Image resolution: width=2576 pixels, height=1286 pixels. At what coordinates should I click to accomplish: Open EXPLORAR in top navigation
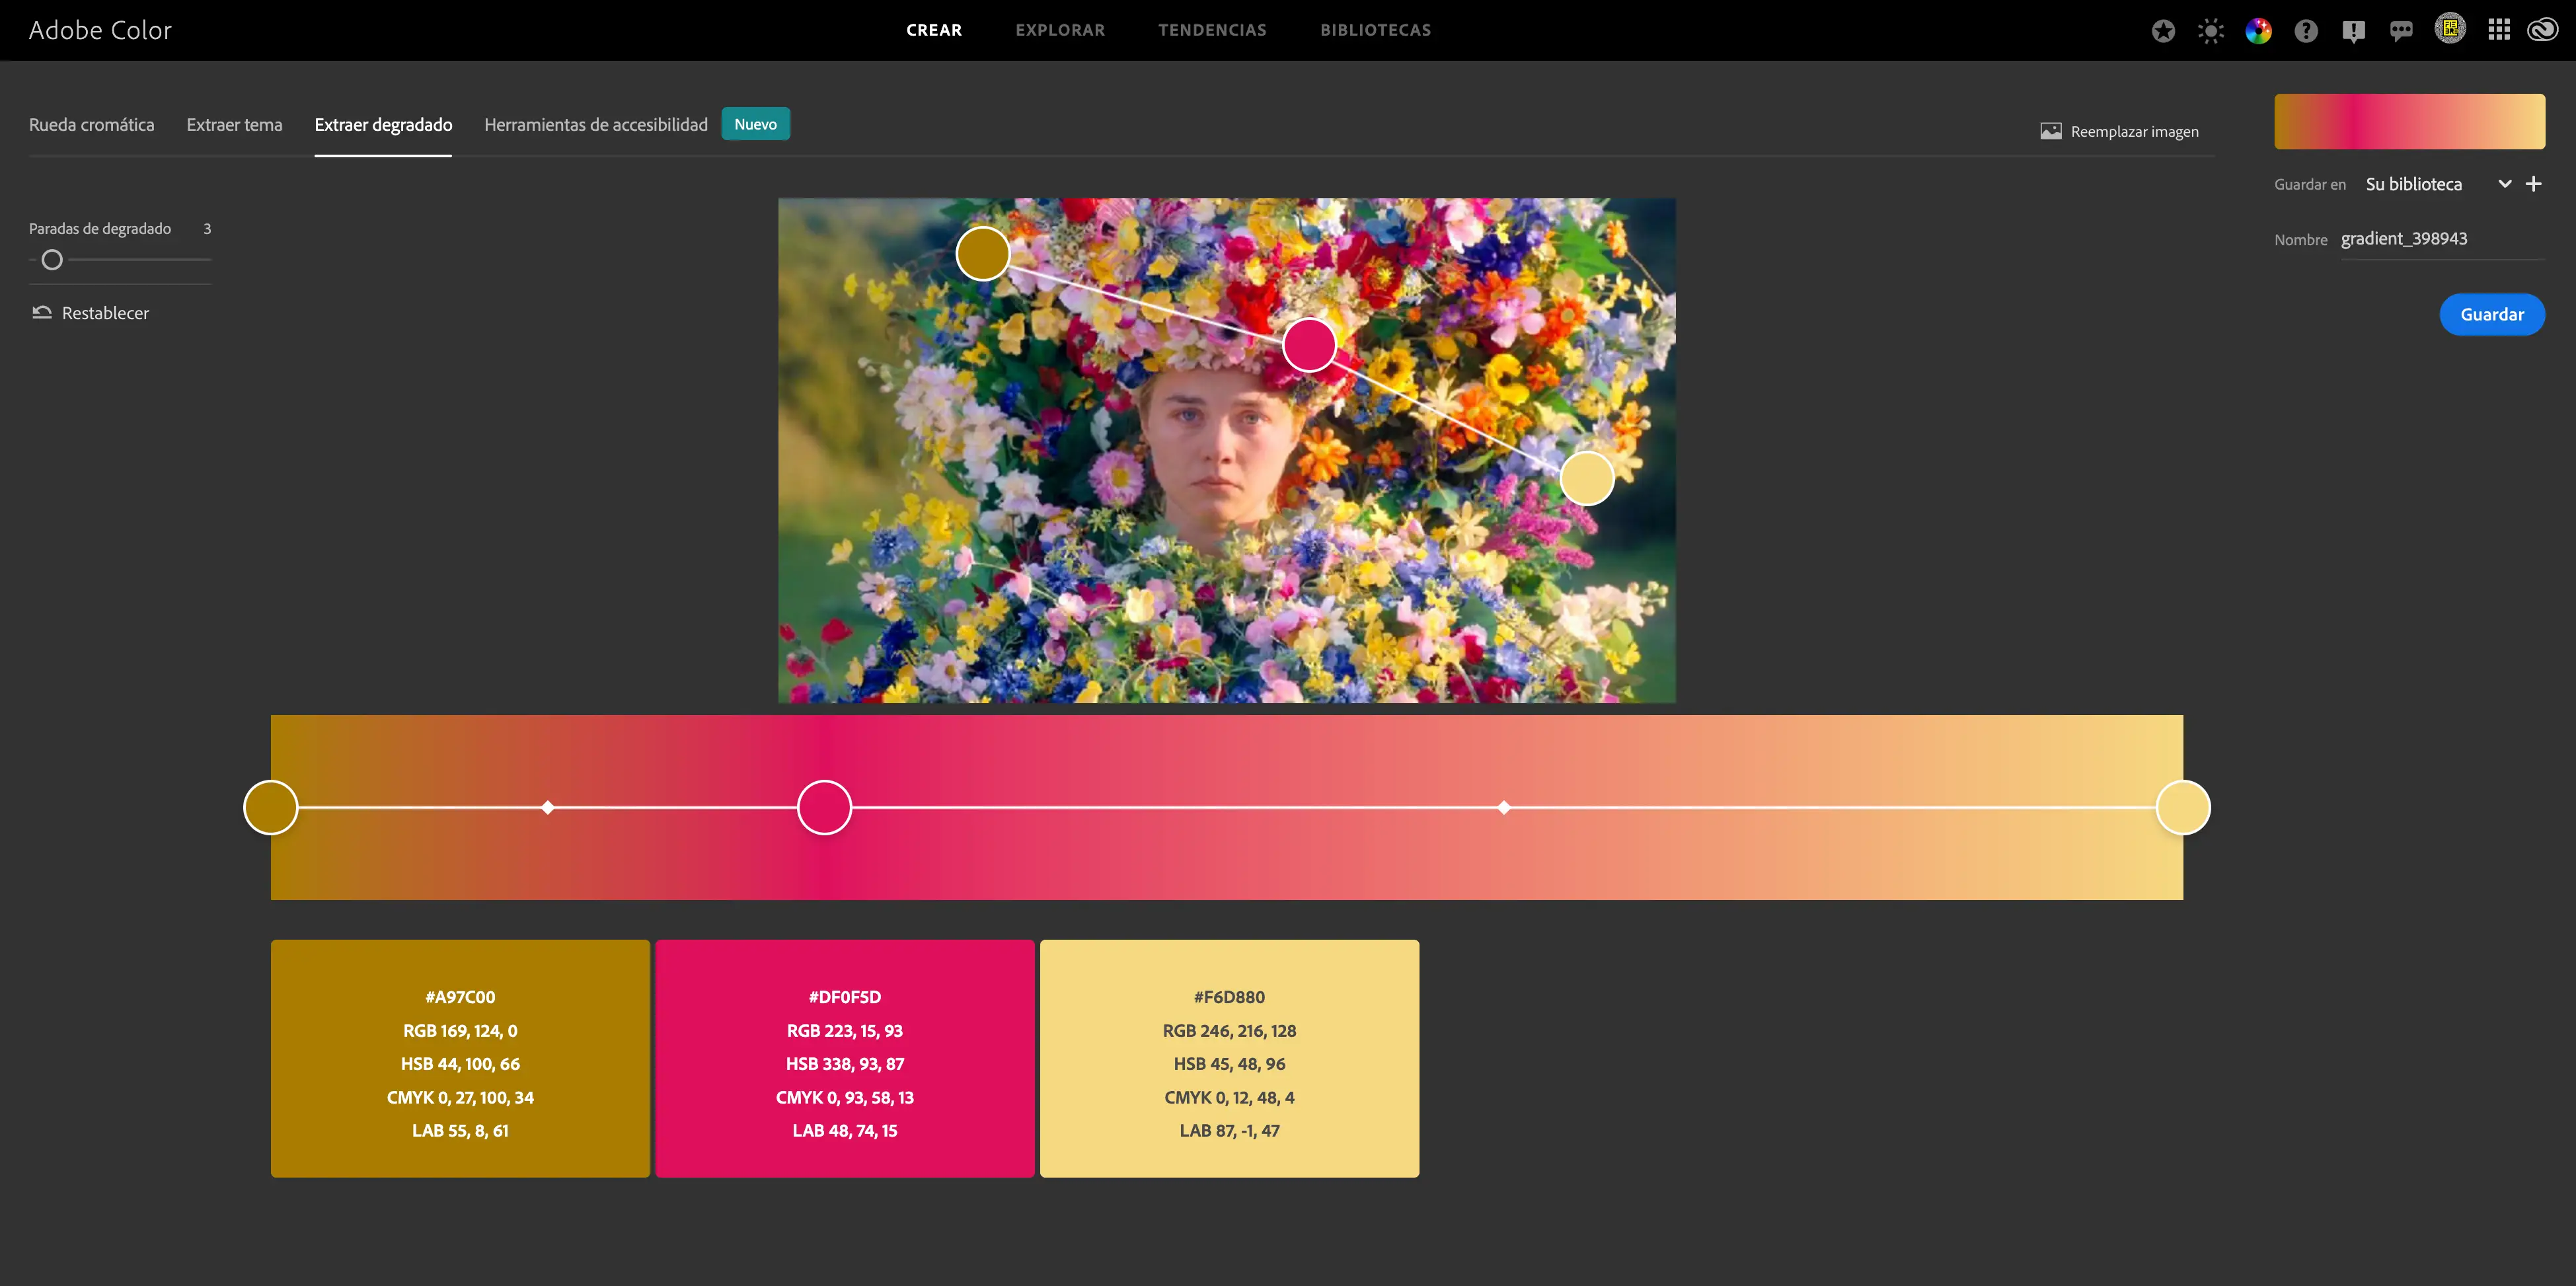click(x=1060, y=30)
